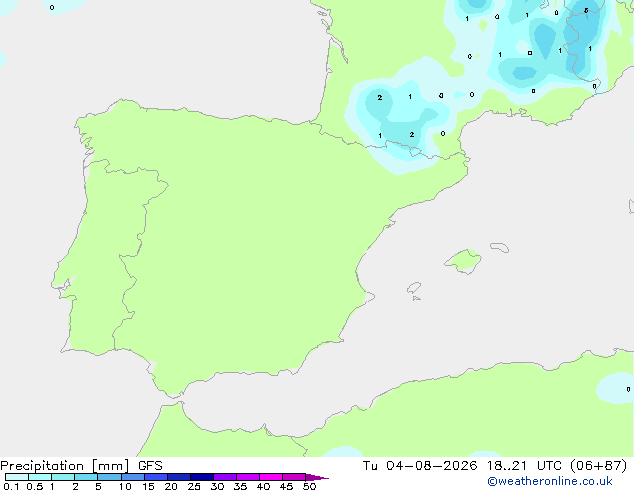Click the left 2 mm marker over southwest France
This screenshot has width=634, height=490.
point(379,97)
